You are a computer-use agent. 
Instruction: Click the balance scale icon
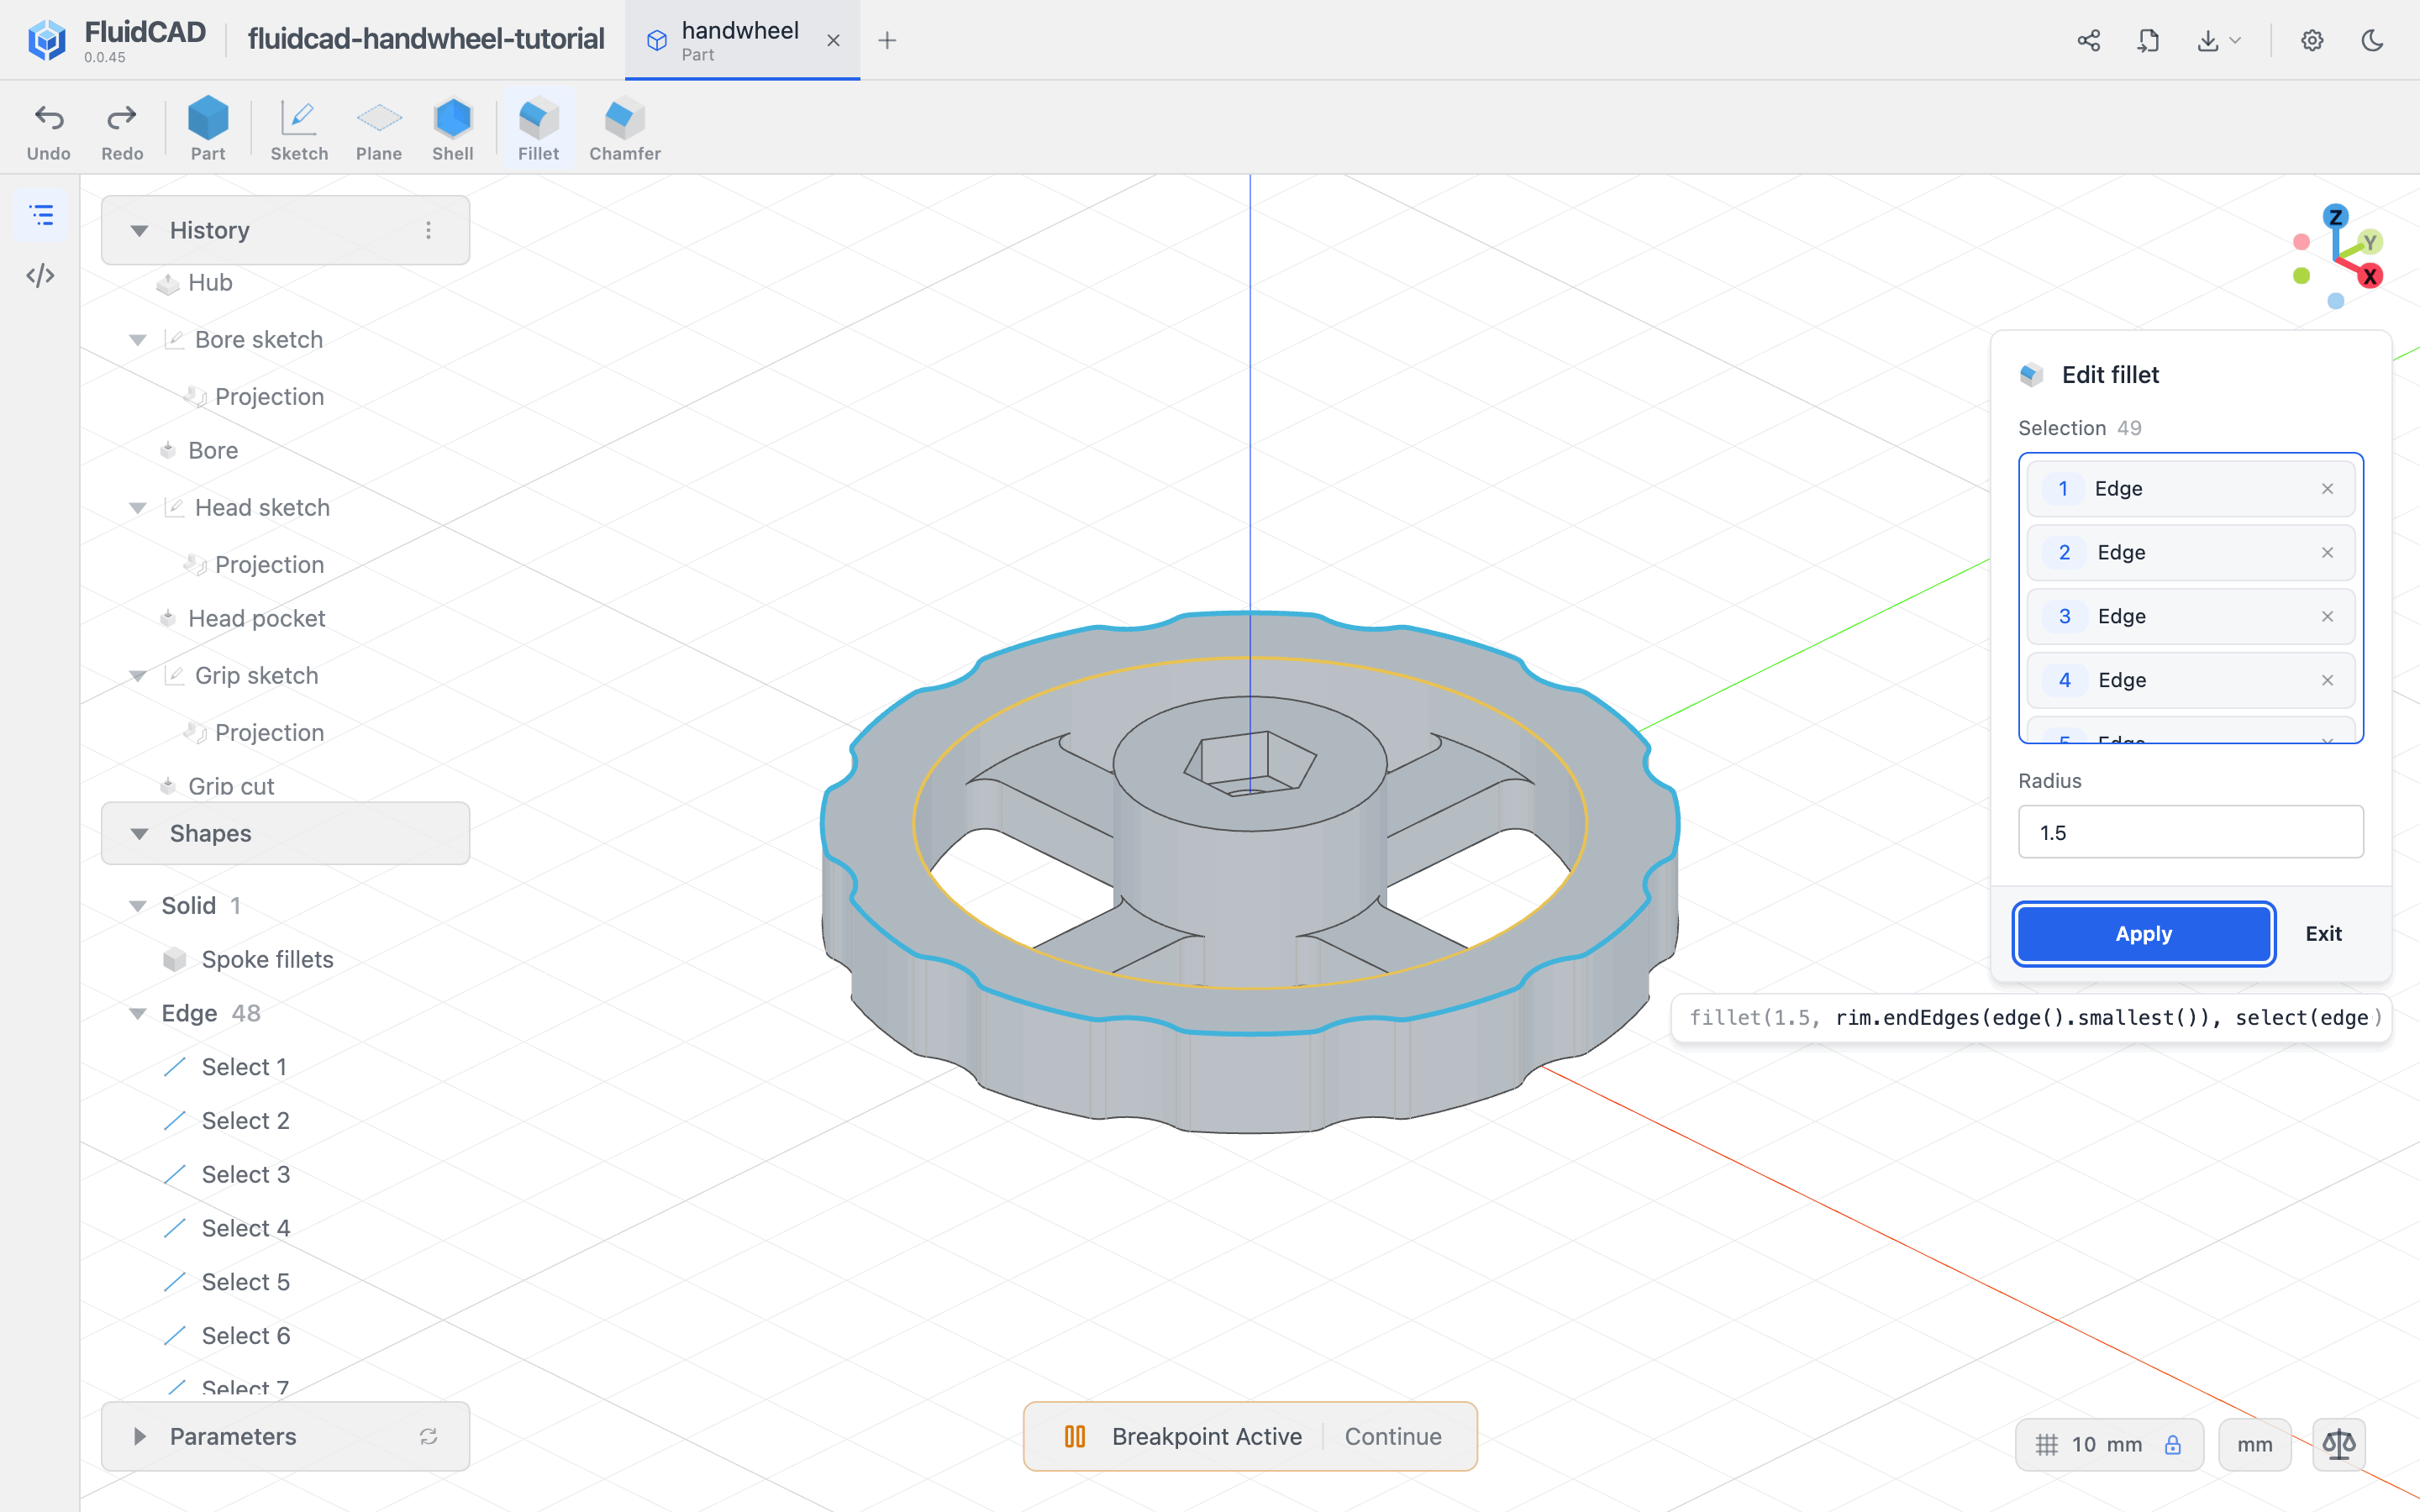pos(2339,1444)
